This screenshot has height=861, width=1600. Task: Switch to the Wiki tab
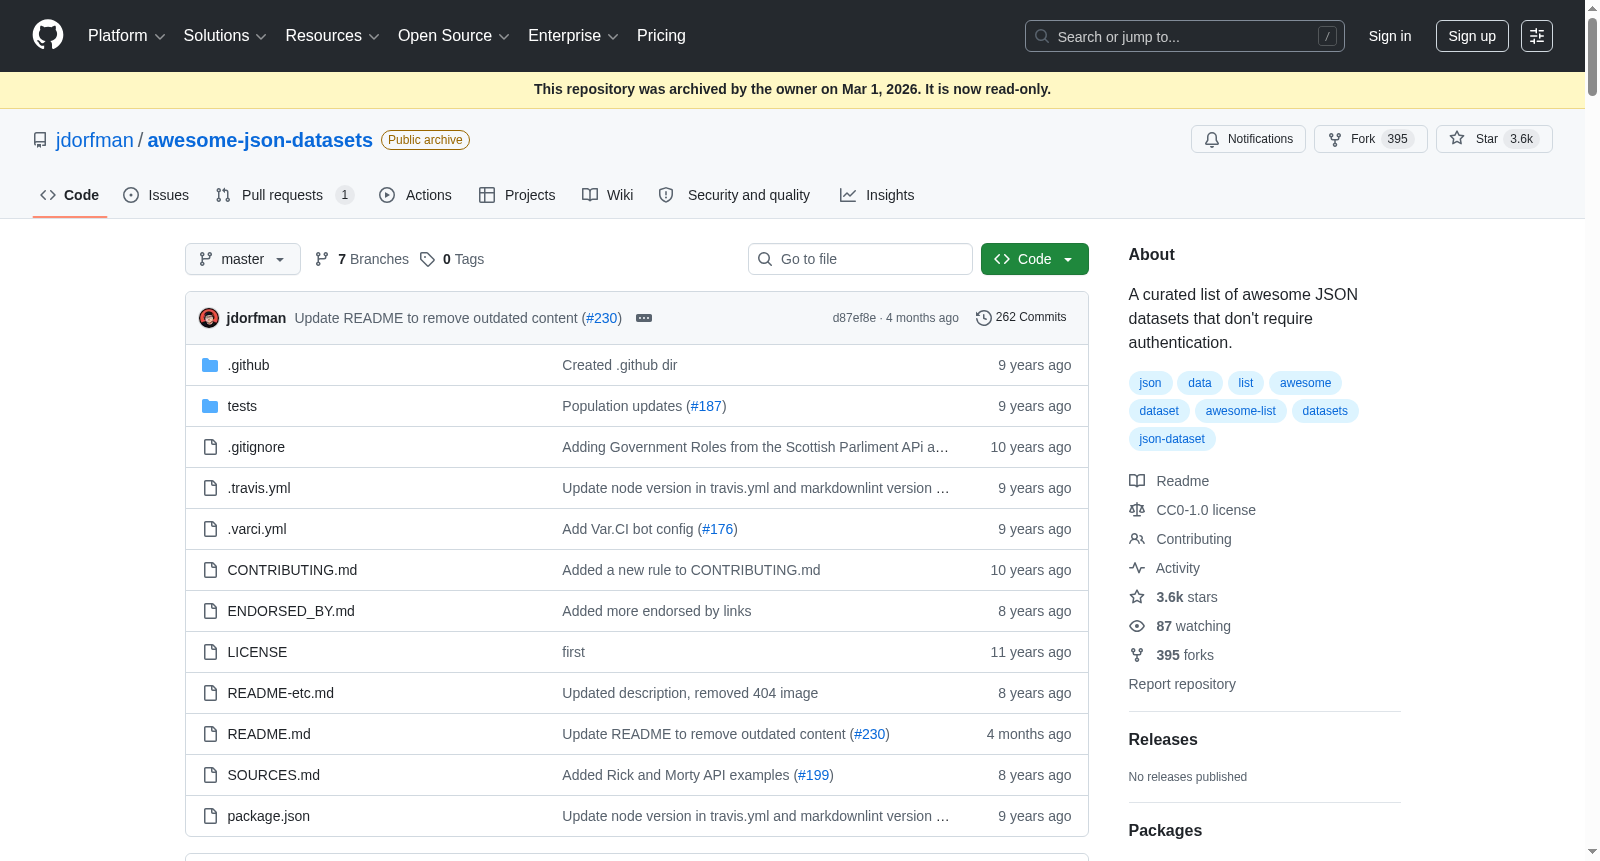click(x=608, y=195)
